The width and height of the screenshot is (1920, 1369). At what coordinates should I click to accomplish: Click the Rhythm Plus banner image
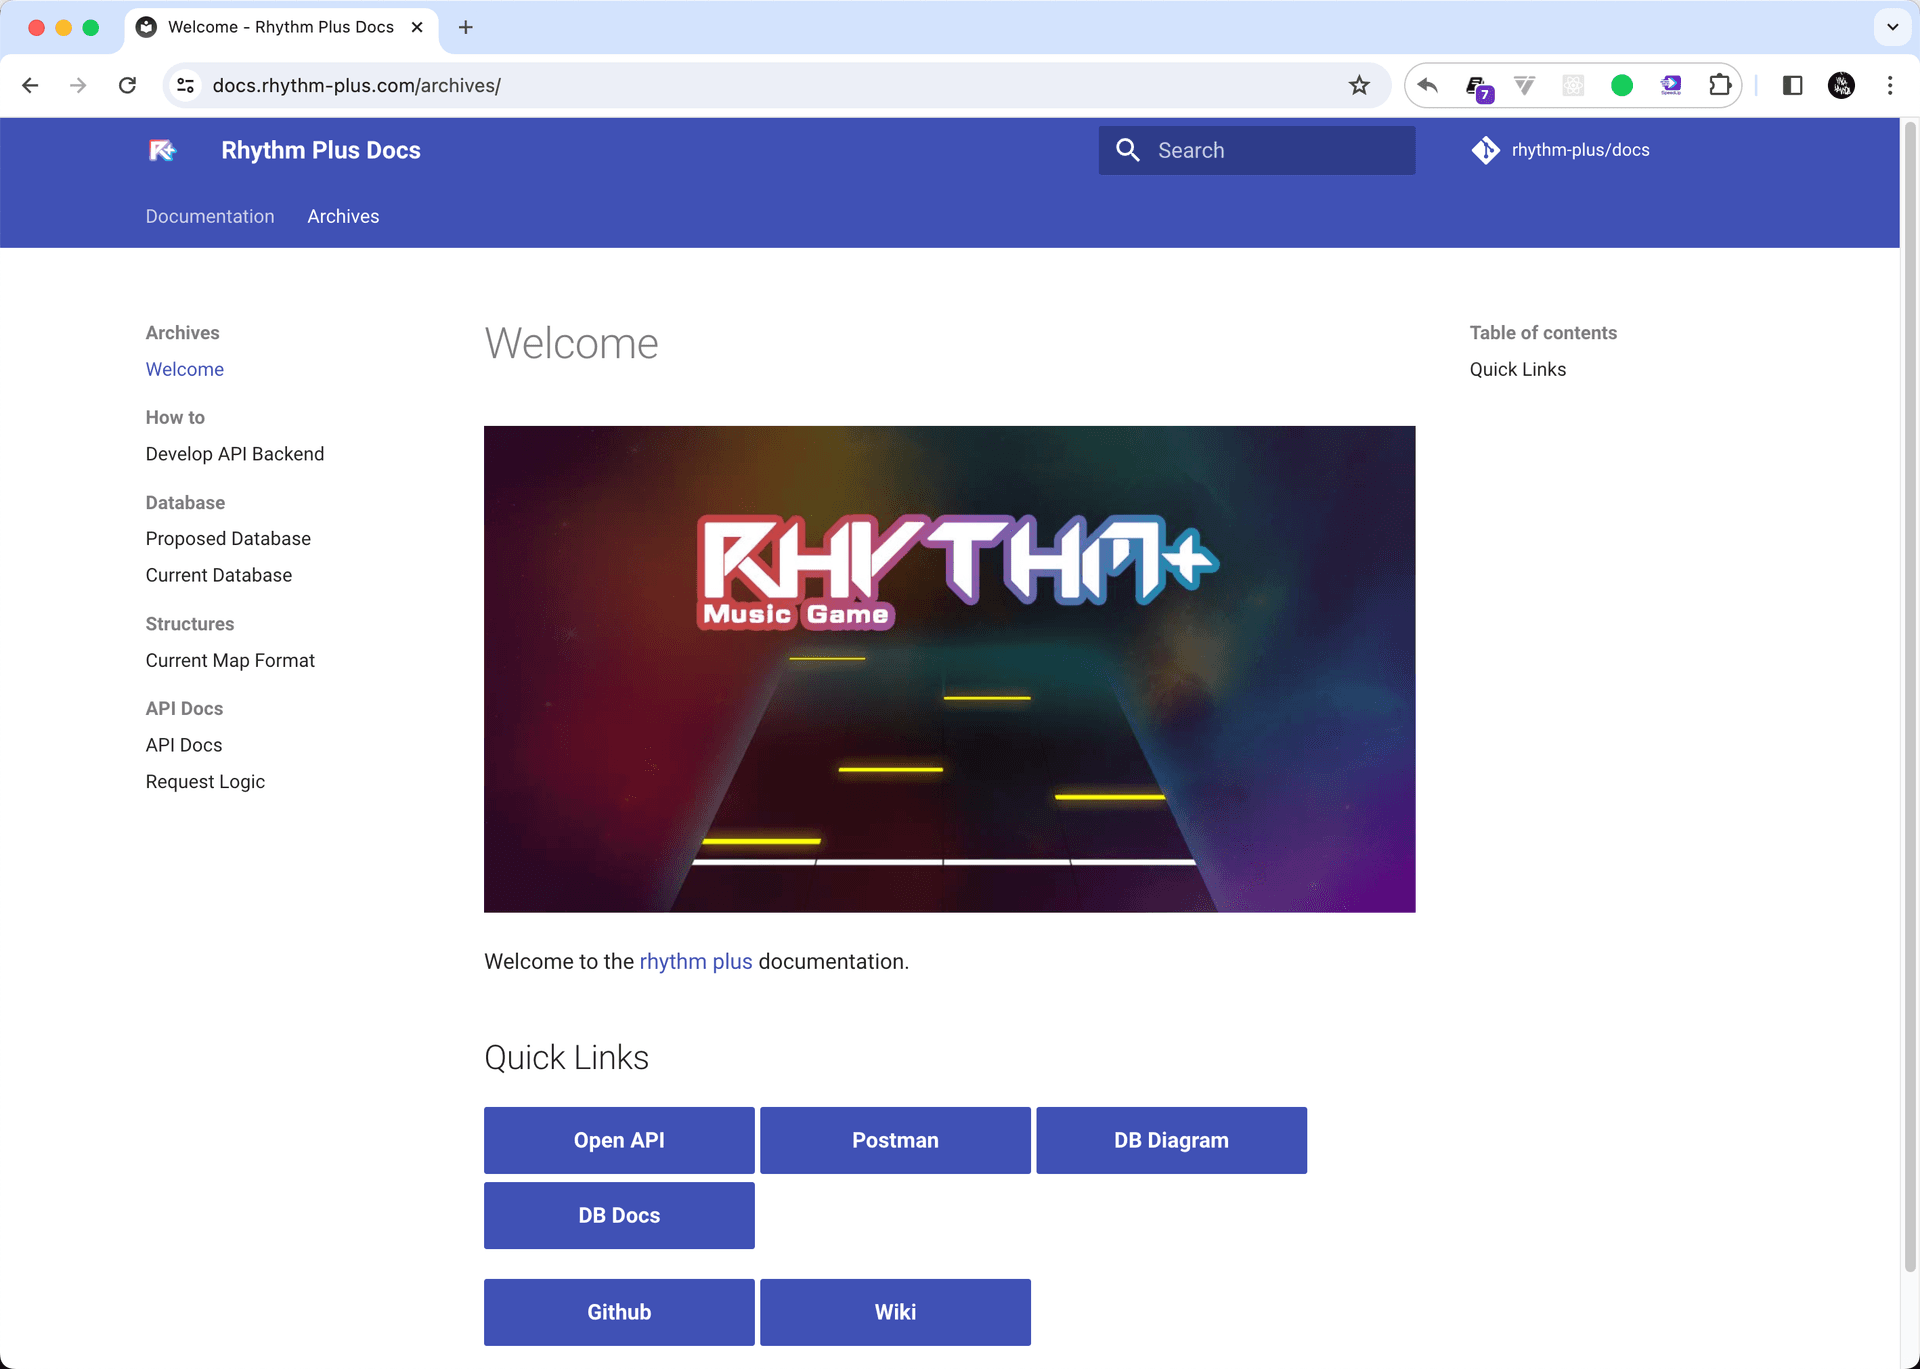950,669
